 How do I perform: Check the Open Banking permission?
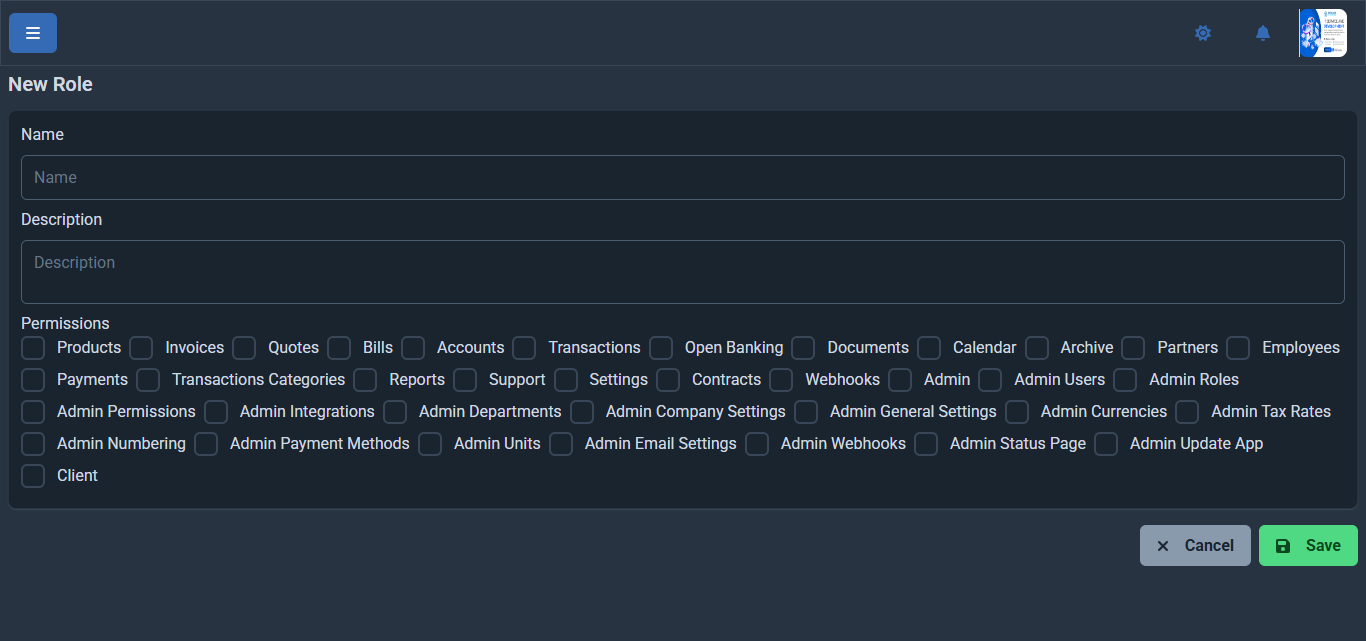661,348
